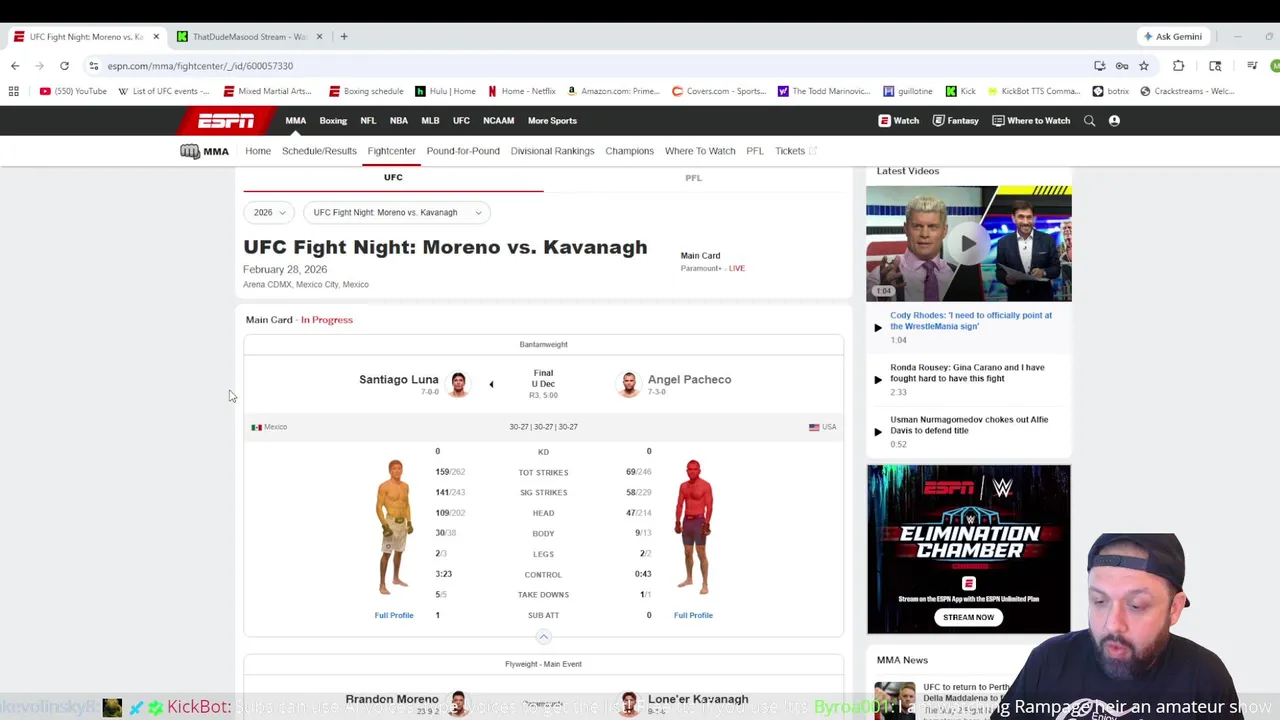Go to MMA Home

pos(258,151)
